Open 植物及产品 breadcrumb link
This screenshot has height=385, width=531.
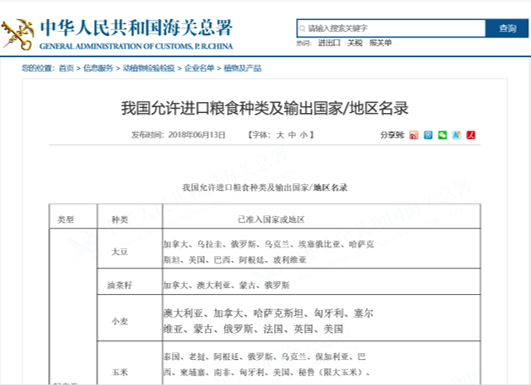242,68
